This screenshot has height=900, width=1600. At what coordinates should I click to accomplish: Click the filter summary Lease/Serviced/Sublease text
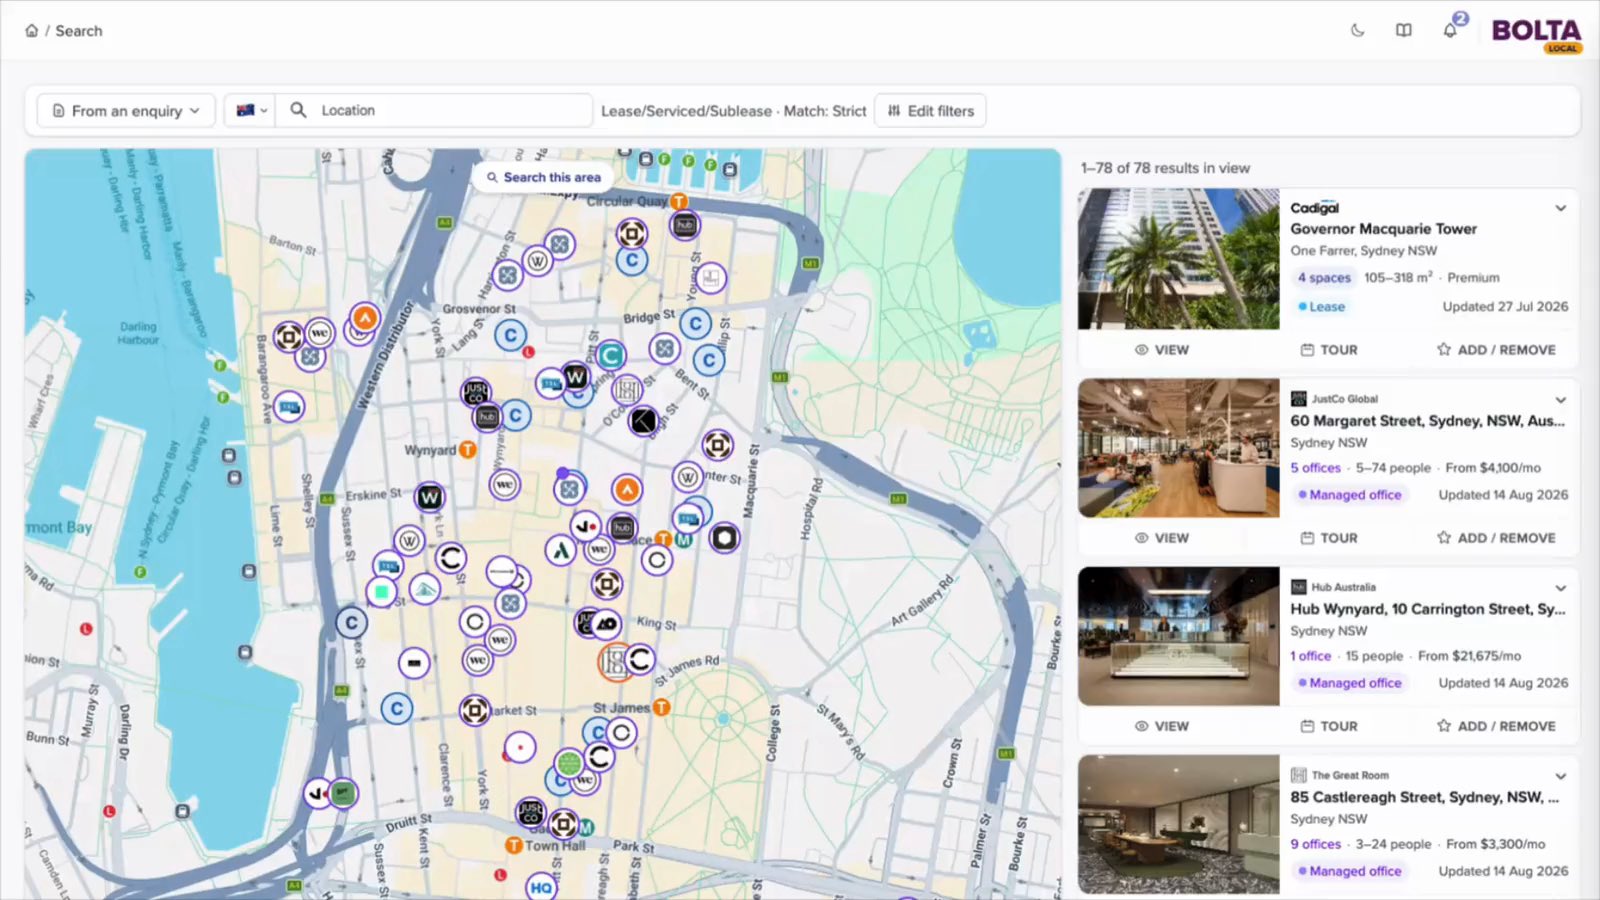[686, 111]
